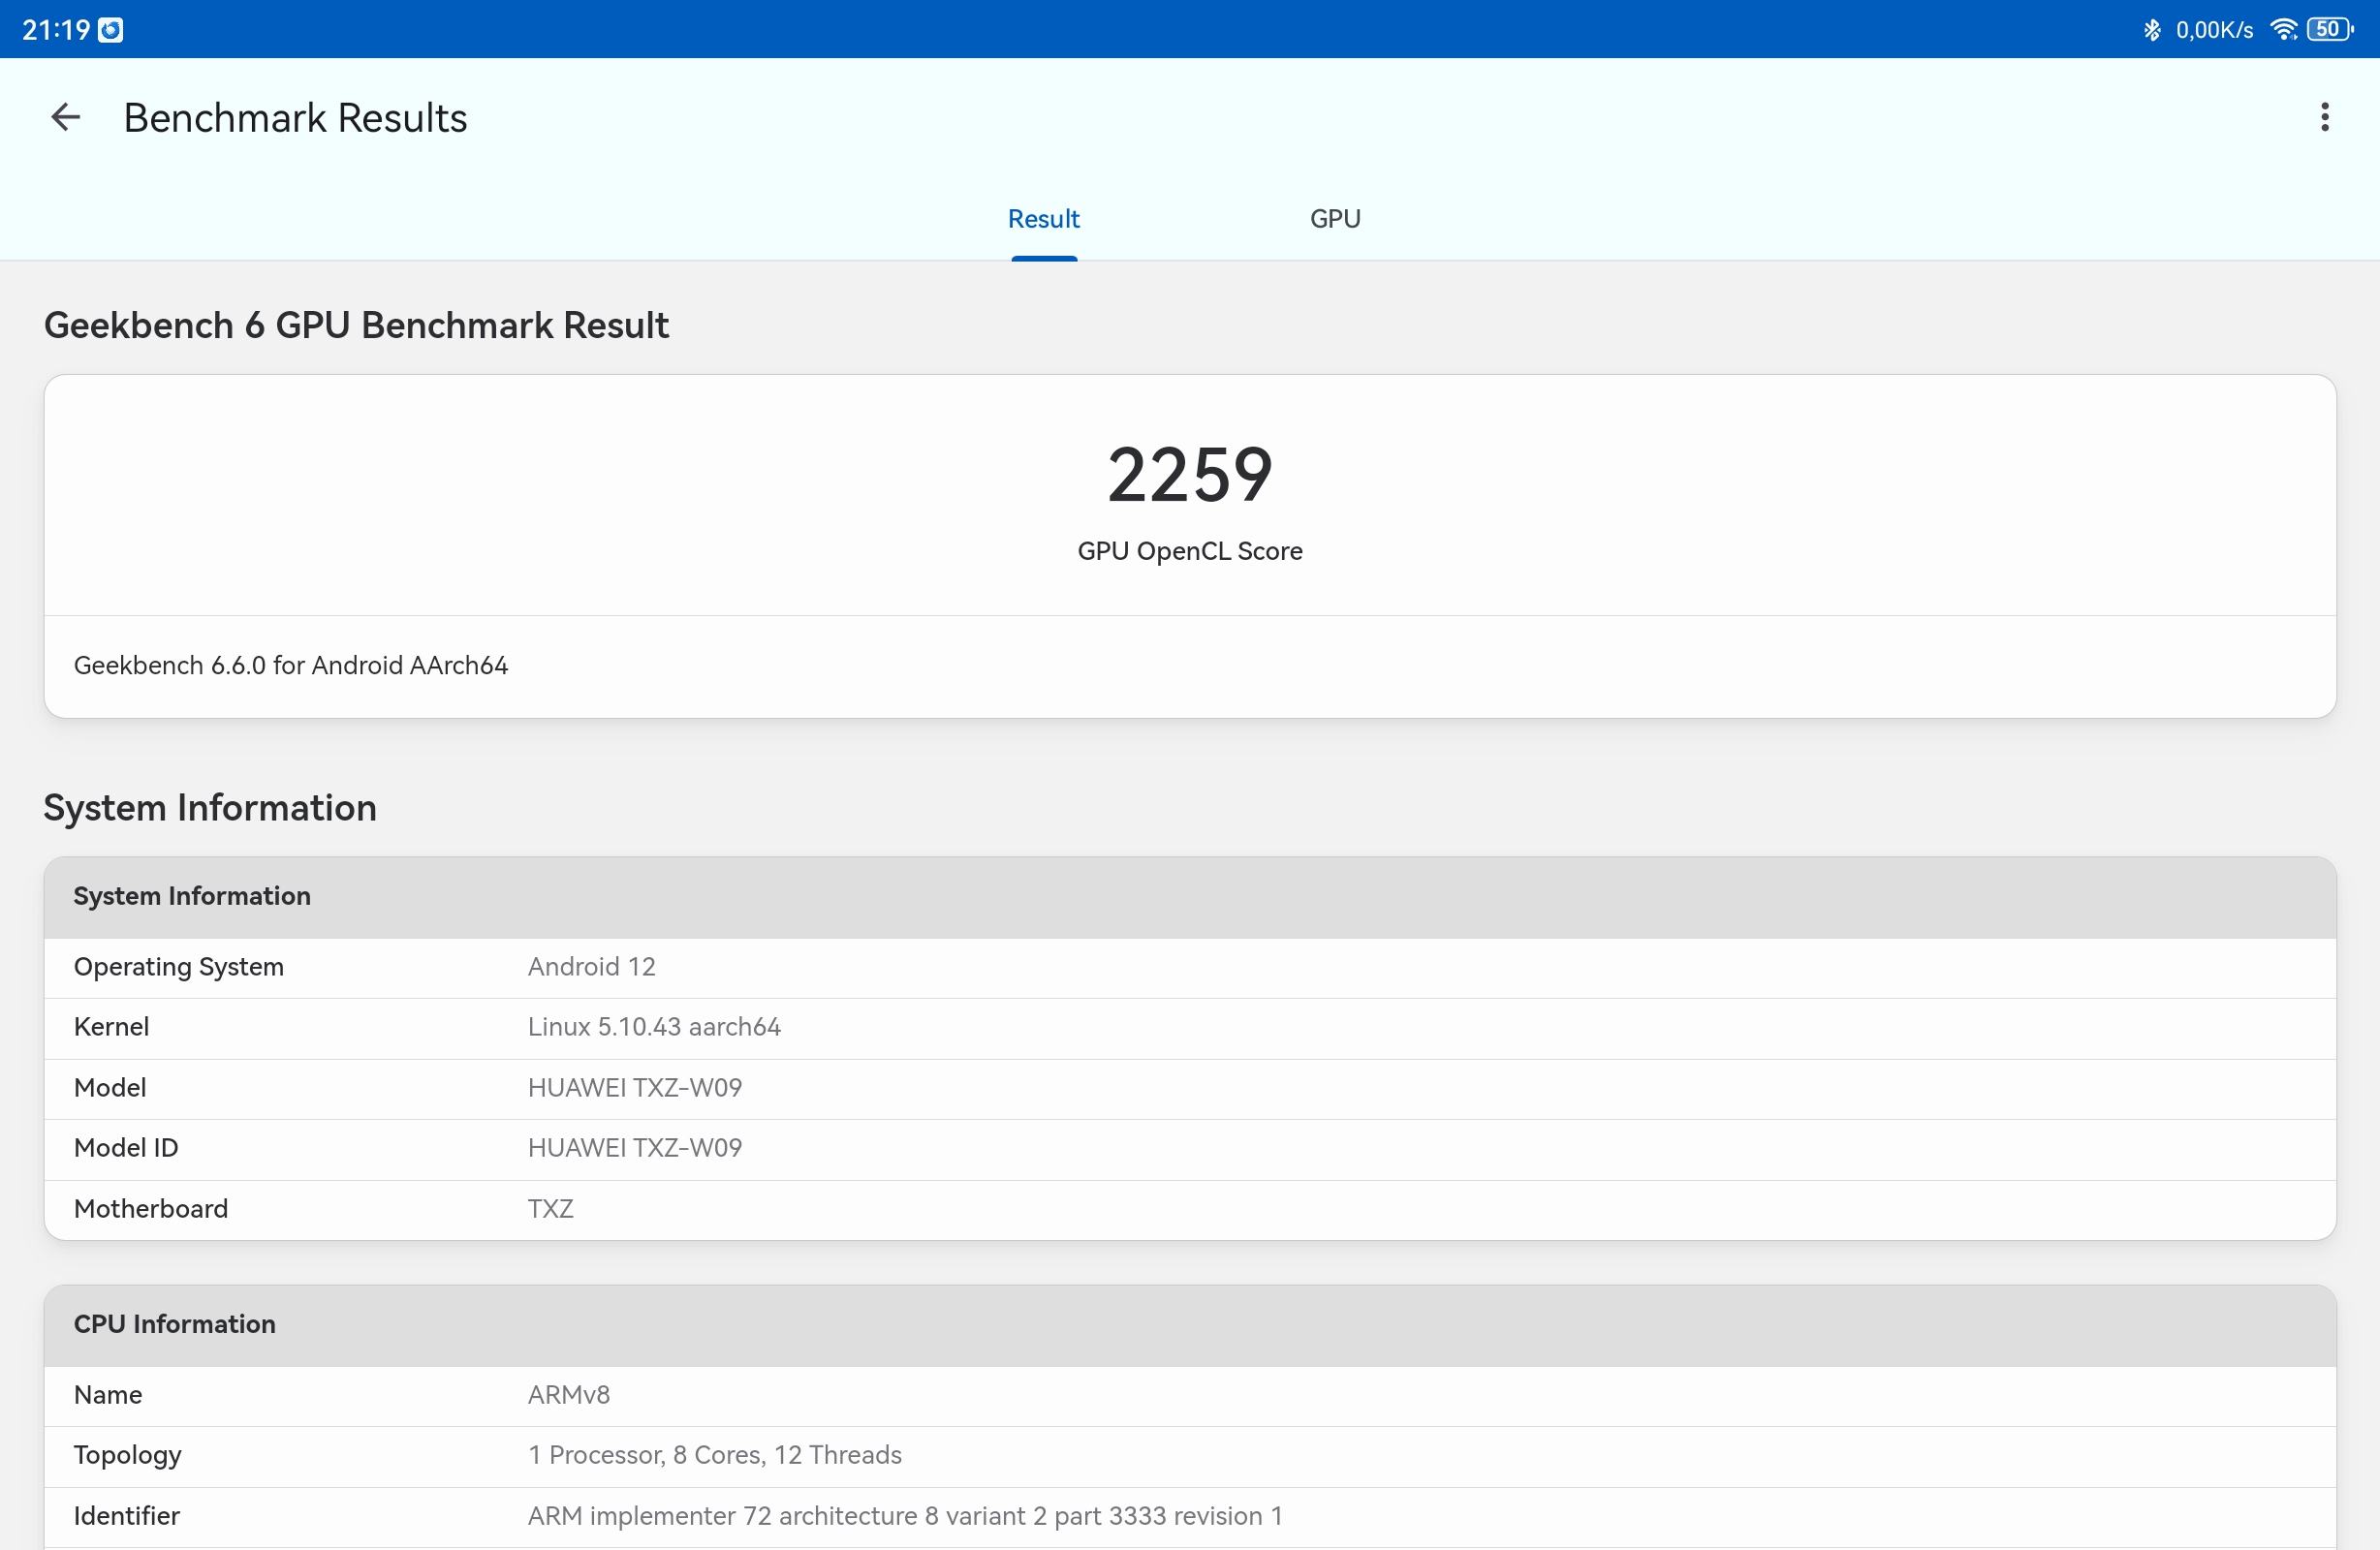2380x1550 pixels.
Task: Click the CPU Information header
Action: click(x=174, y=1323)
